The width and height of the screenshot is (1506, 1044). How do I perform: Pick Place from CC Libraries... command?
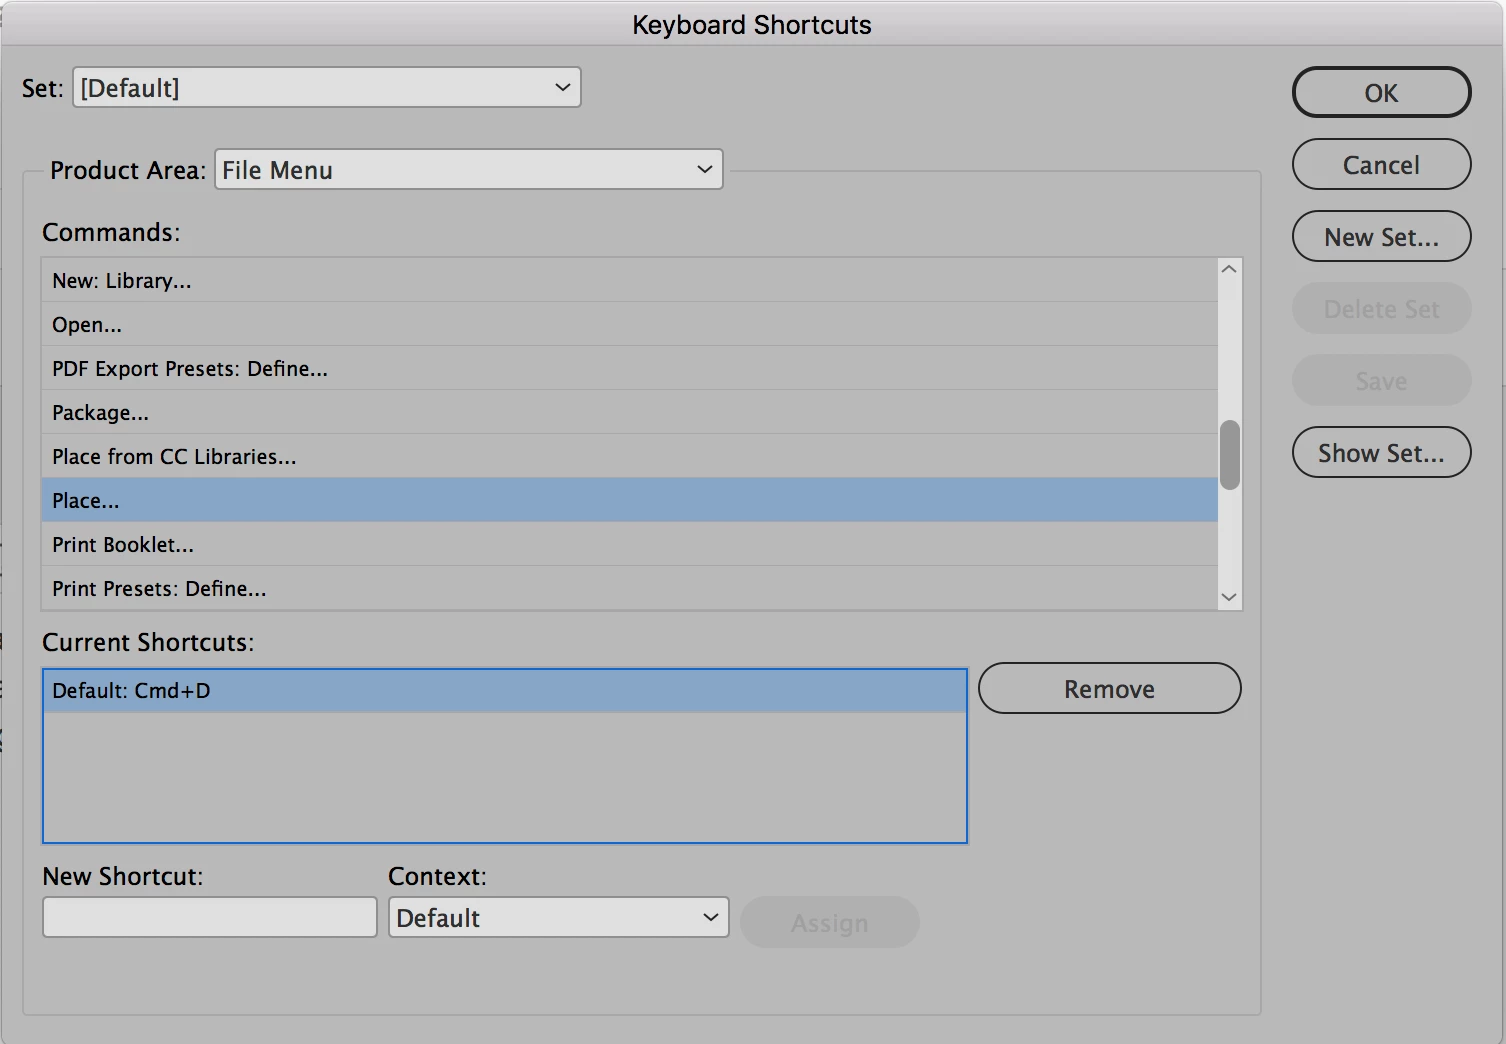pos(629,456)
